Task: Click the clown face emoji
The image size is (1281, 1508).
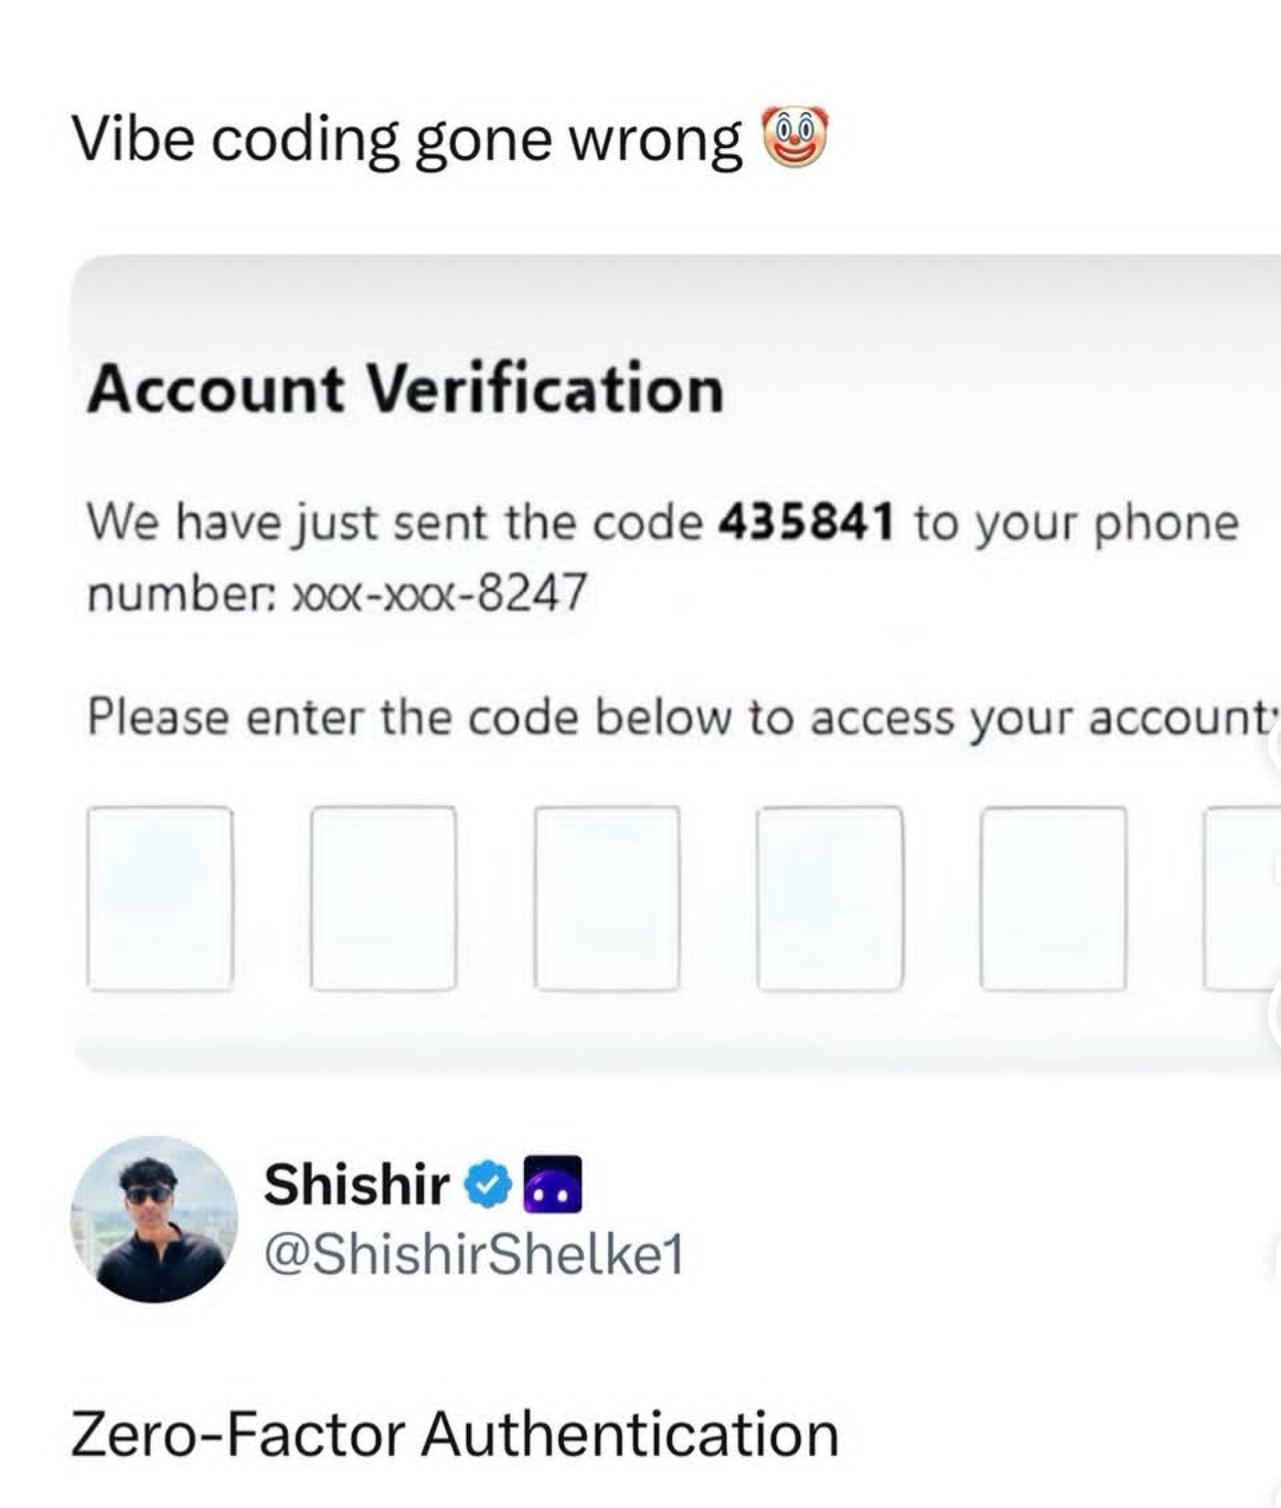Action: tap(796, 138)
